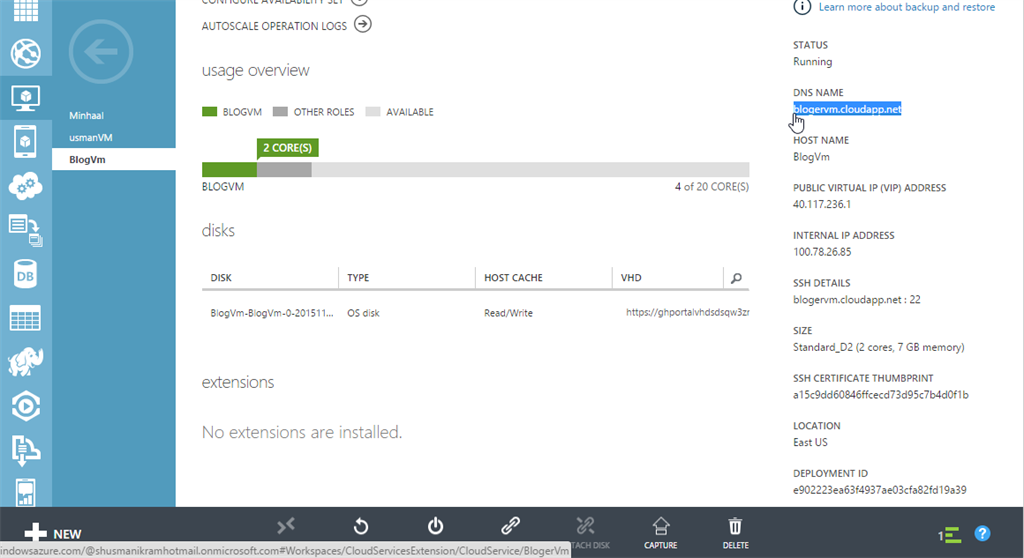Click the NEW plus button
1024x558 pixels.
[52, 533]
